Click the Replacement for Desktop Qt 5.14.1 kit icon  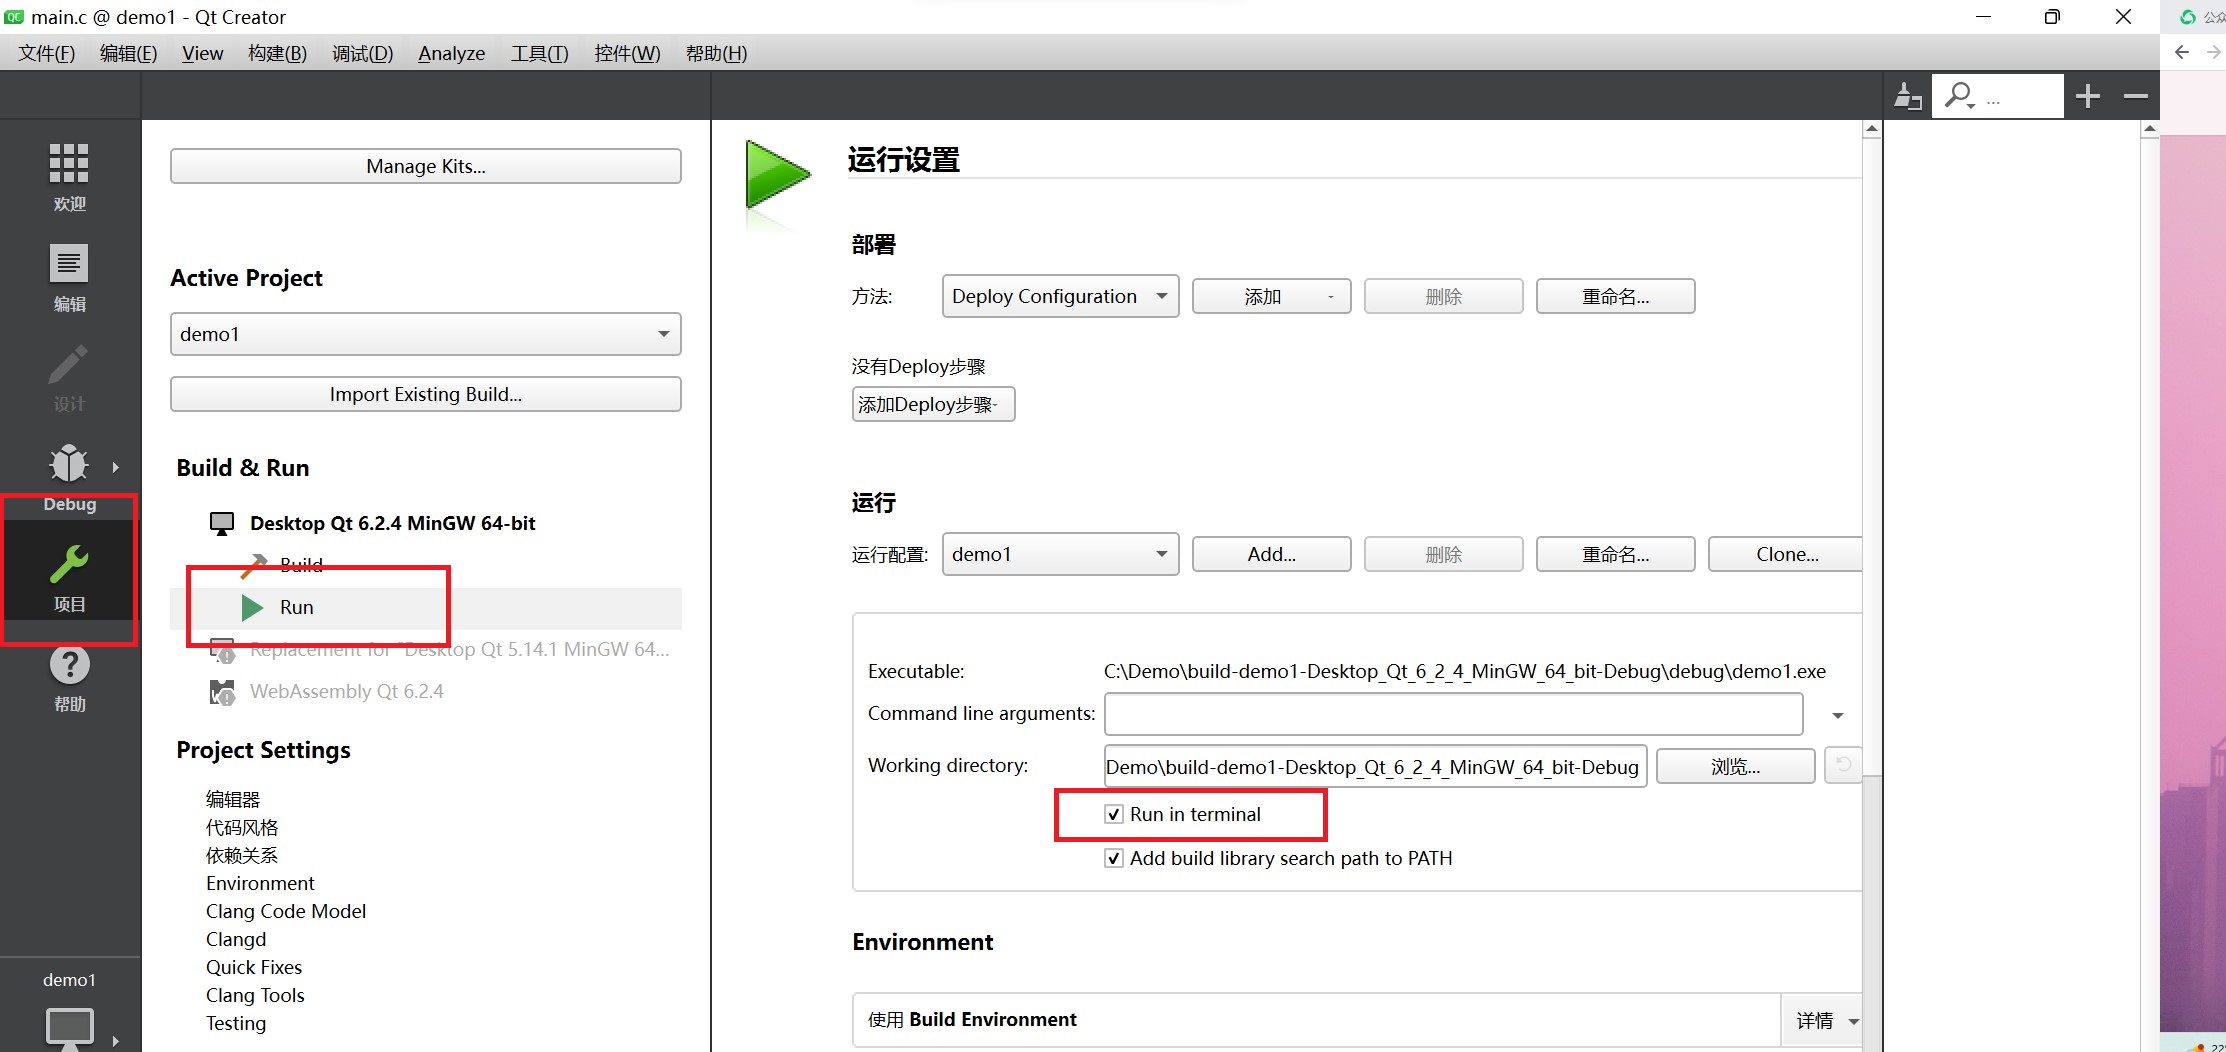pyautogui.click(x=222, y=650)
